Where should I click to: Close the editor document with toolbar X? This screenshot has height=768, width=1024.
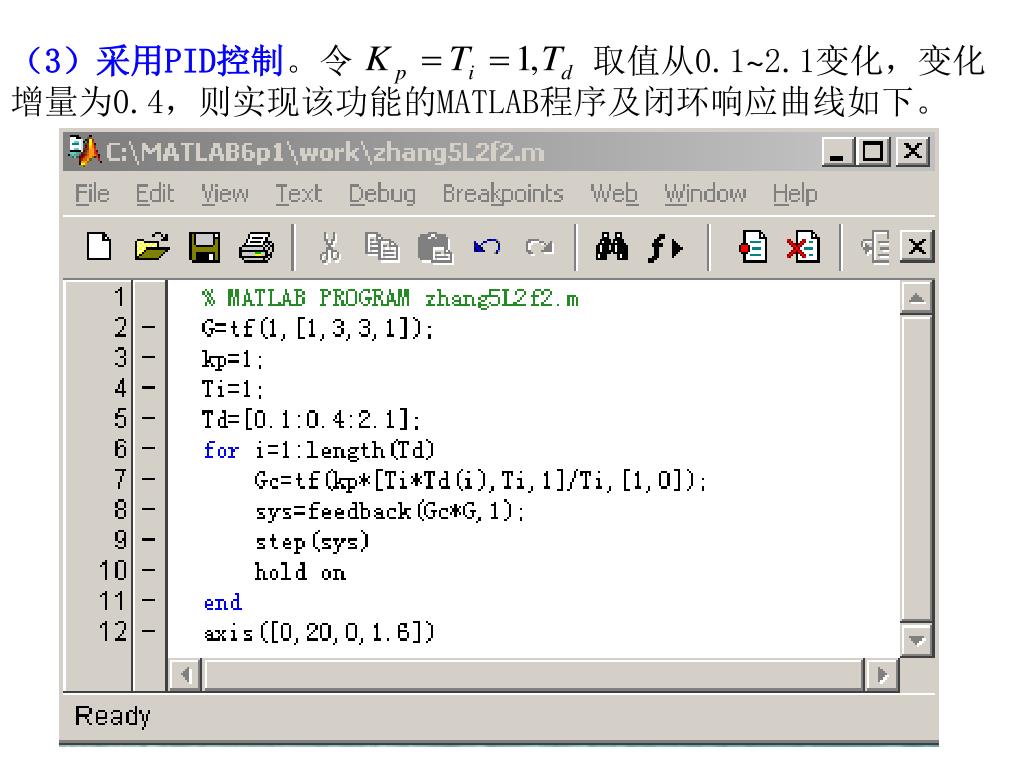click(x=917, y=247)
